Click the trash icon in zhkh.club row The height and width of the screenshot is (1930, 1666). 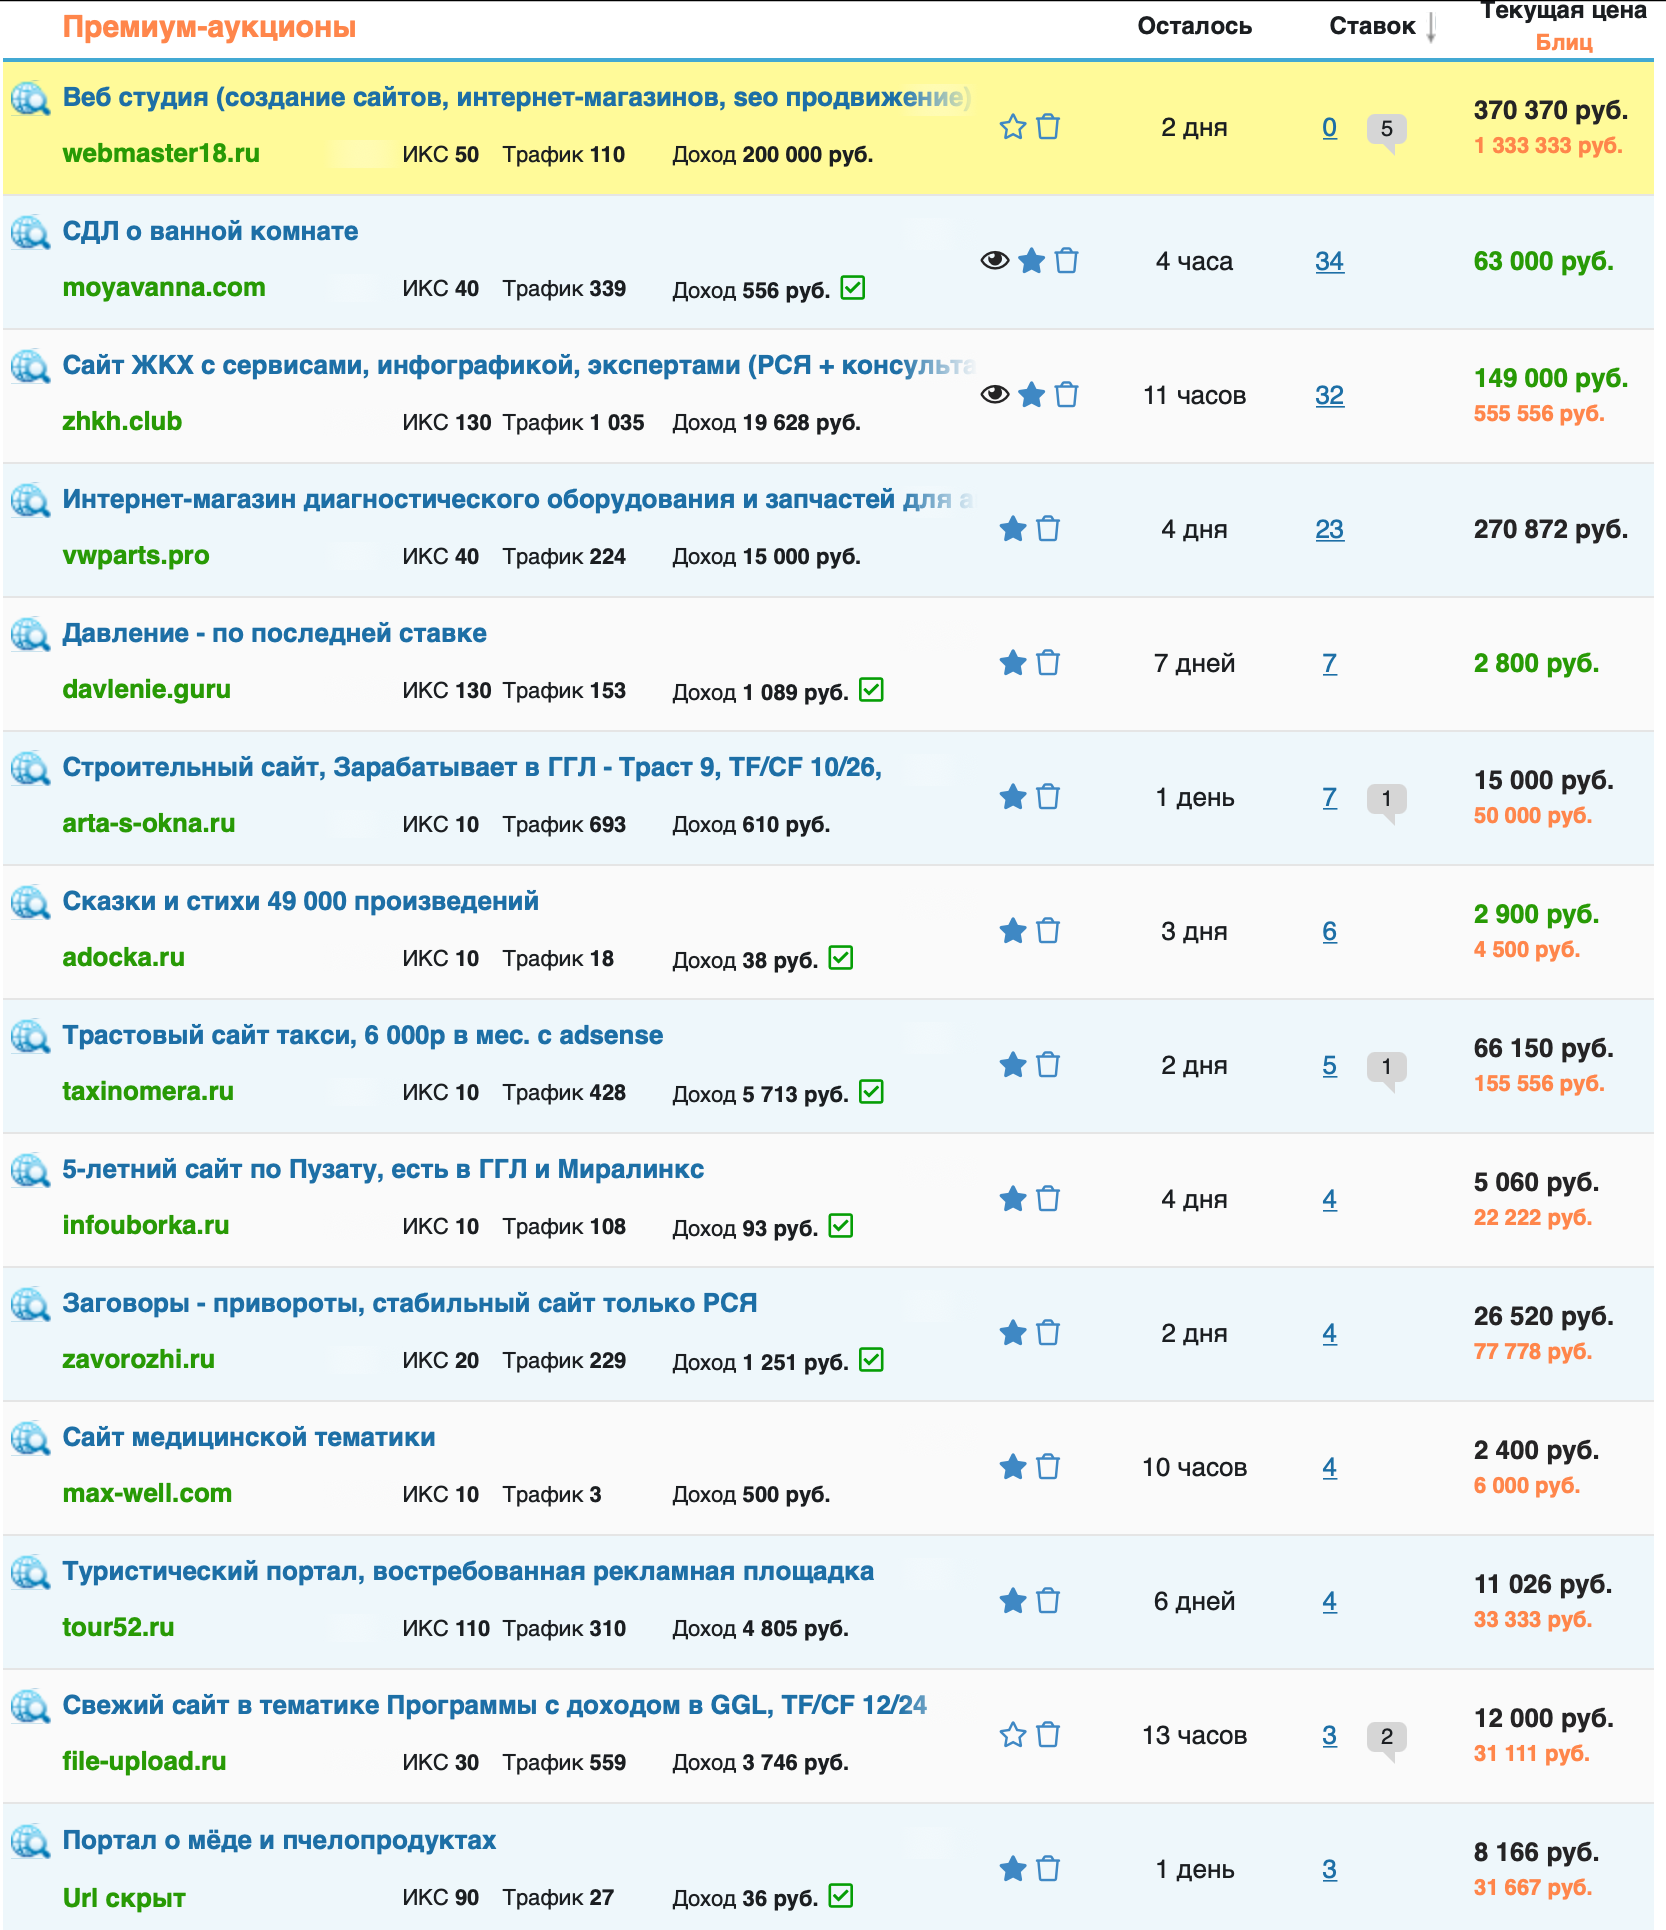coord(1067,395)
